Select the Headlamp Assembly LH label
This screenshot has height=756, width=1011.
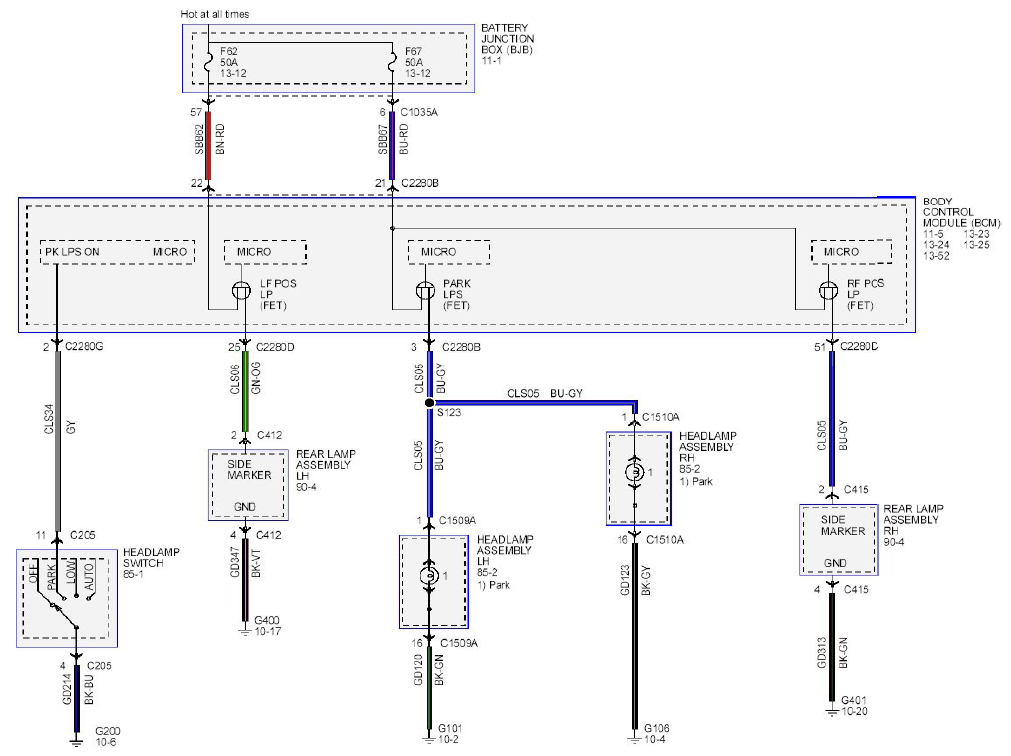(505, 562)
